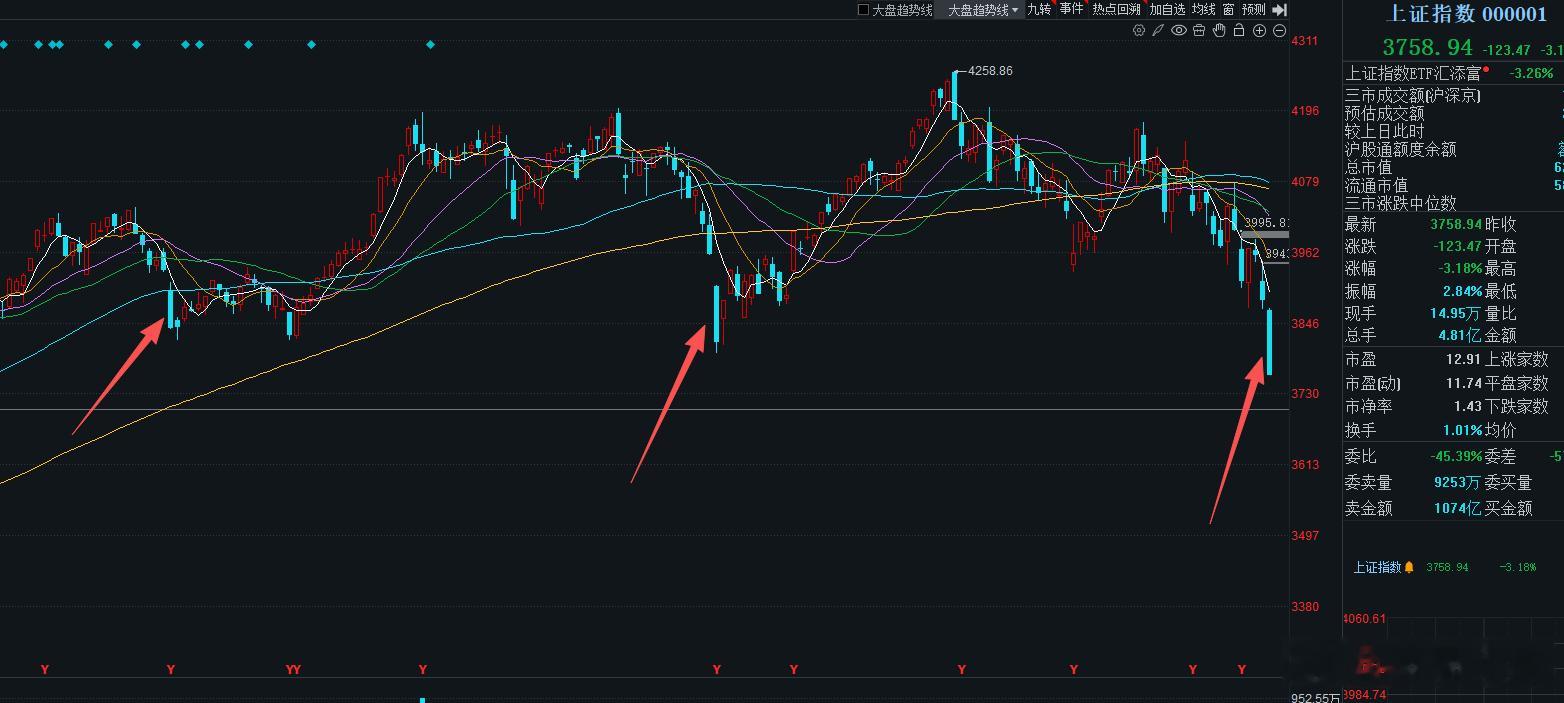Image resolution: width=1564 pixels, height=703 pixels.
Task: Click the 下跌家数 label
Action: (x=1516, y=406)
